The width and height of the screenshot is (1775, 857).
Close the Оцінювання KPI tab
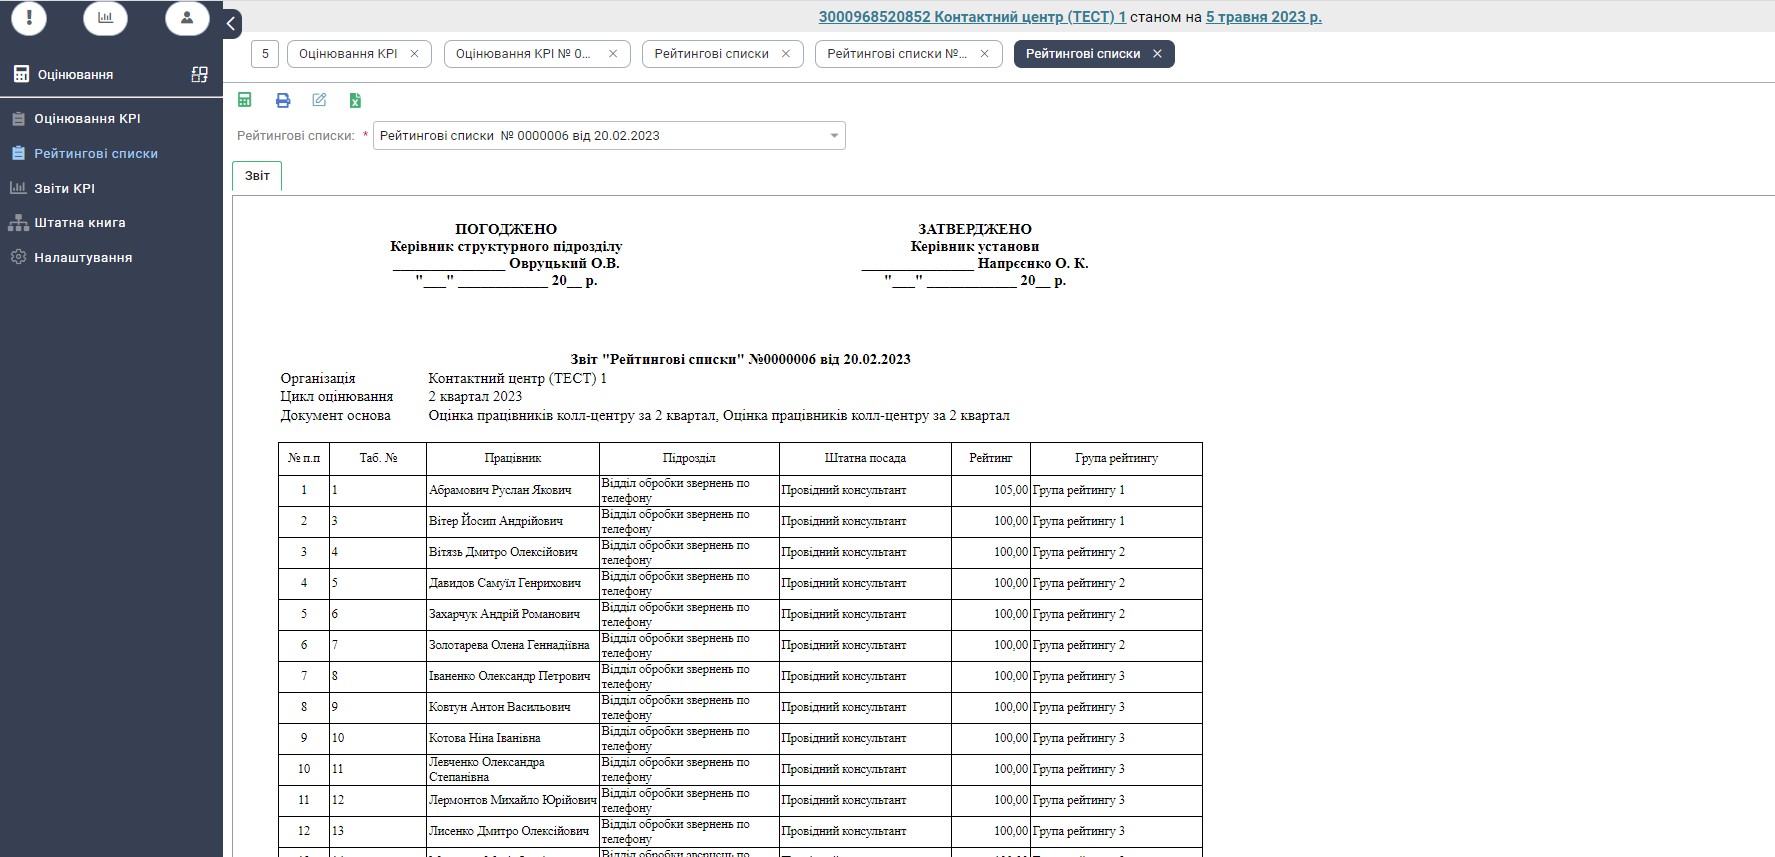pos(414,54)
